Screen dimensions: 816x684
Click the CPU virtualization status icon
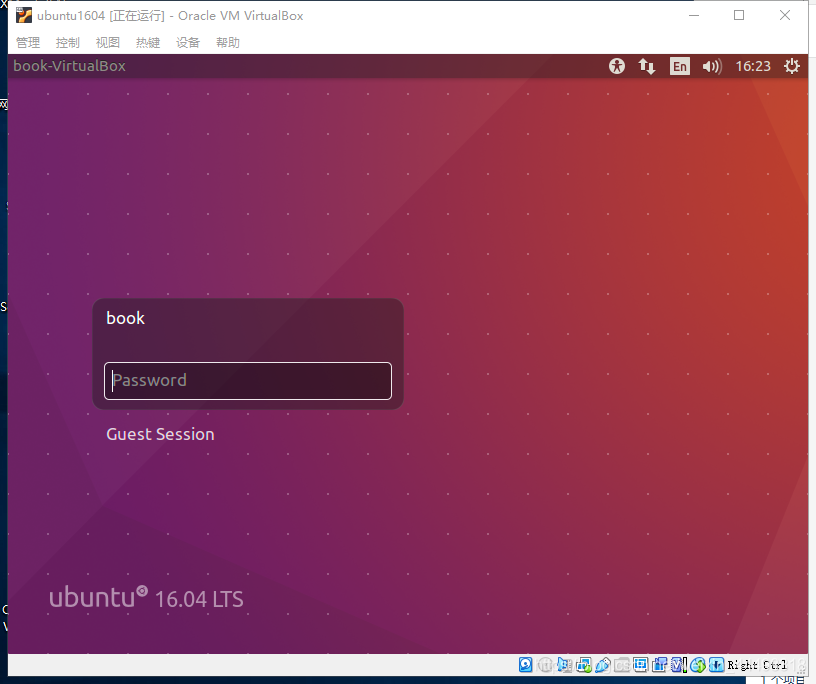pyautogui.click(x=679, y=665)
